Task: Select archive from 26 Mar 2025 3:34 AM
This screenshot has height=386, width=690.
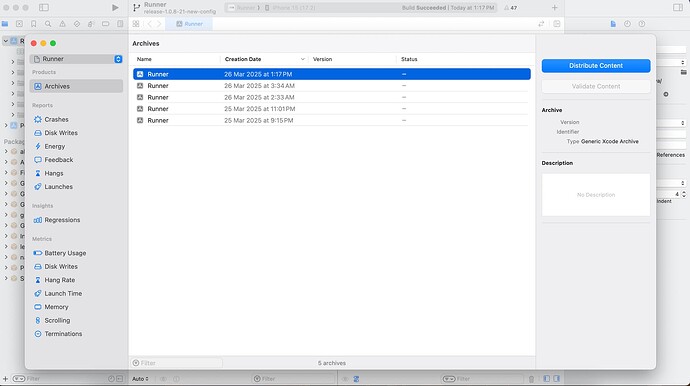Action: (x=332, y=86)
